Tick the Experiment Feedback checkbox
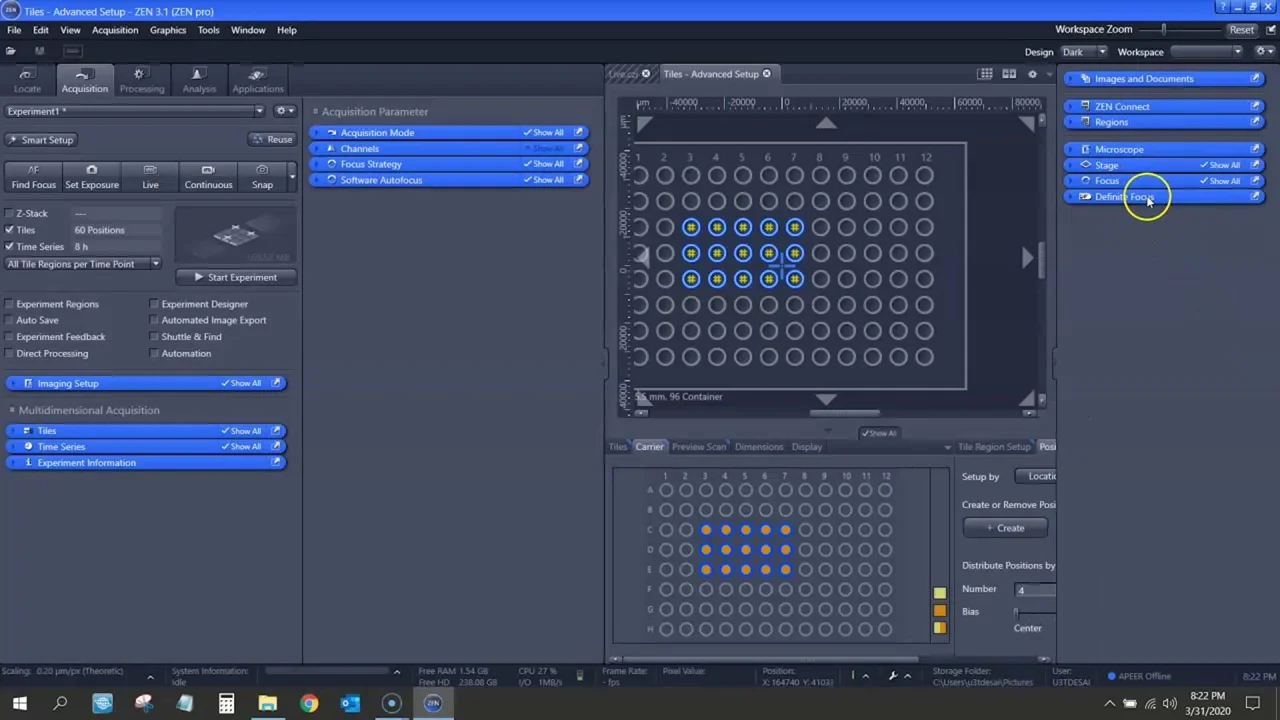Image resolution: width=1280 pixels, height=720 pixels. click(x=9, y=337)
